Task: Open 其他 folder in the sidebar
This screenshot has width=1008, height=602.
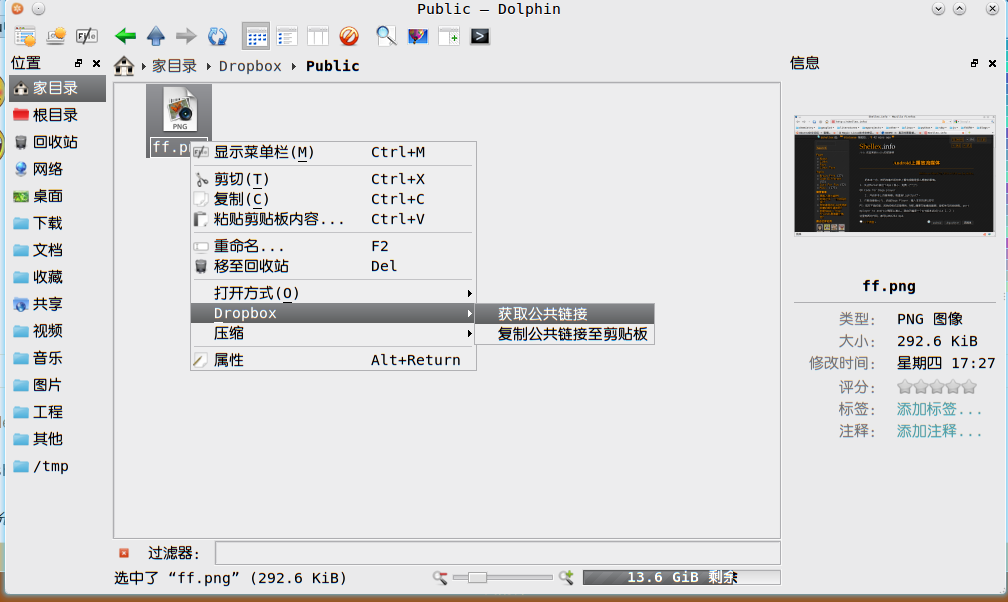Action: click(57, 439)
